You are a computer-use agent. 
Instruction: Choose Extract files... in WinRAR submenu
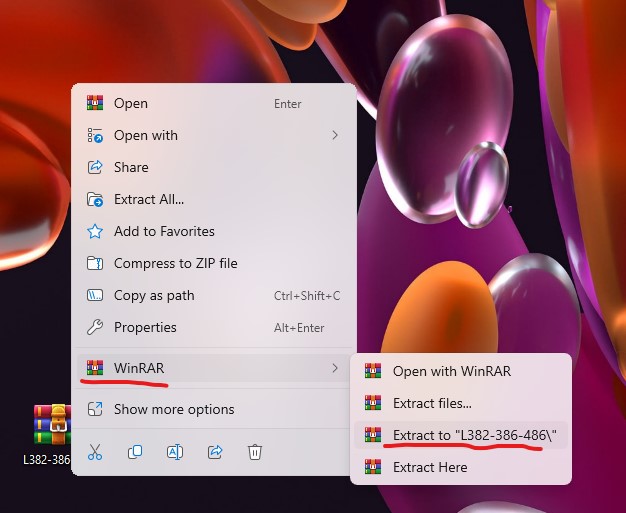[432, 403]
